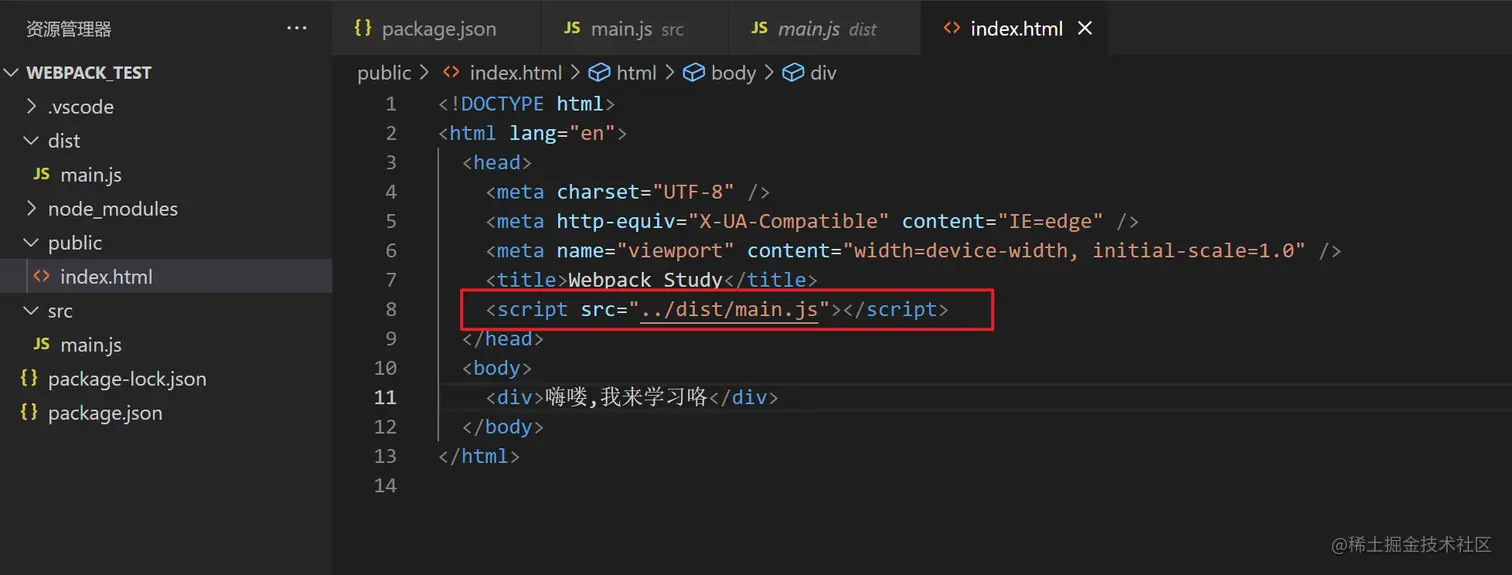Screen dimensions: 1512x575
Task: Open the explorer more actions ellipsis
Action: (297, 28)
